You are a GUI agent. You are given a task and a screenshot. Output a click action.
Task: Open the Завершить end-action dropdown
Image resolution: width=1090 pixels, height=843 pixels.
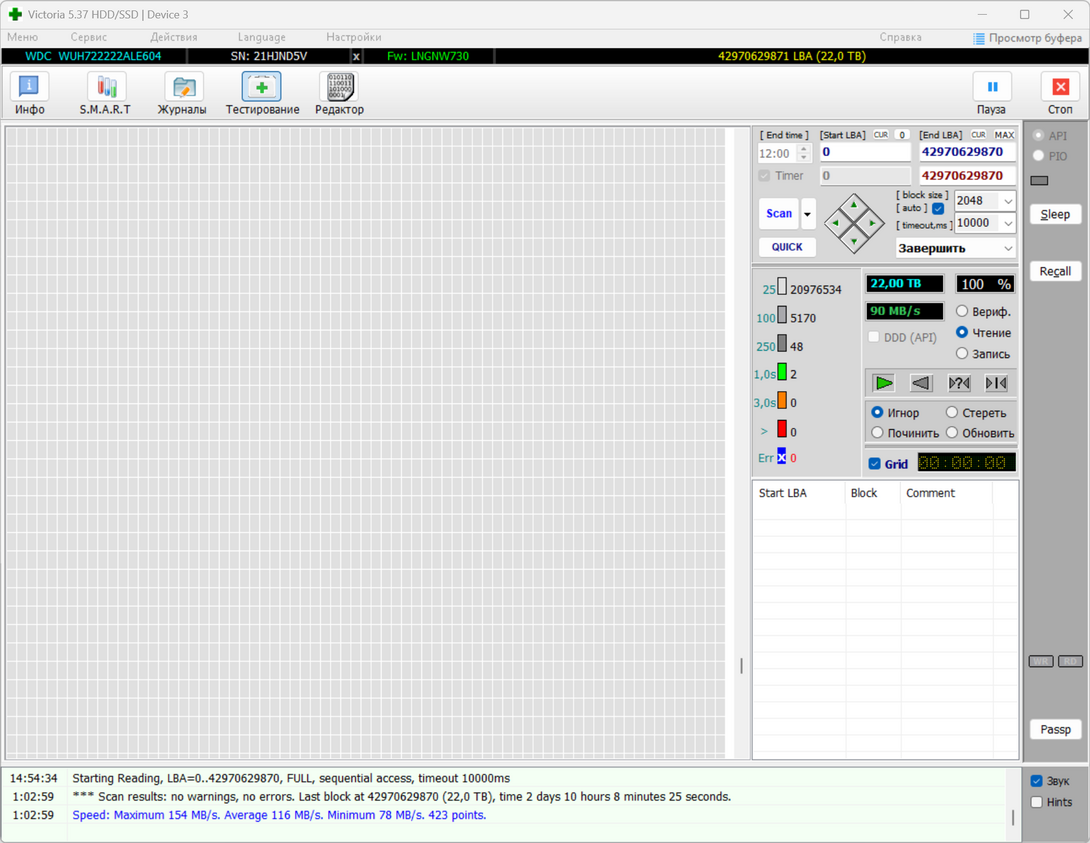click(955, 248)
